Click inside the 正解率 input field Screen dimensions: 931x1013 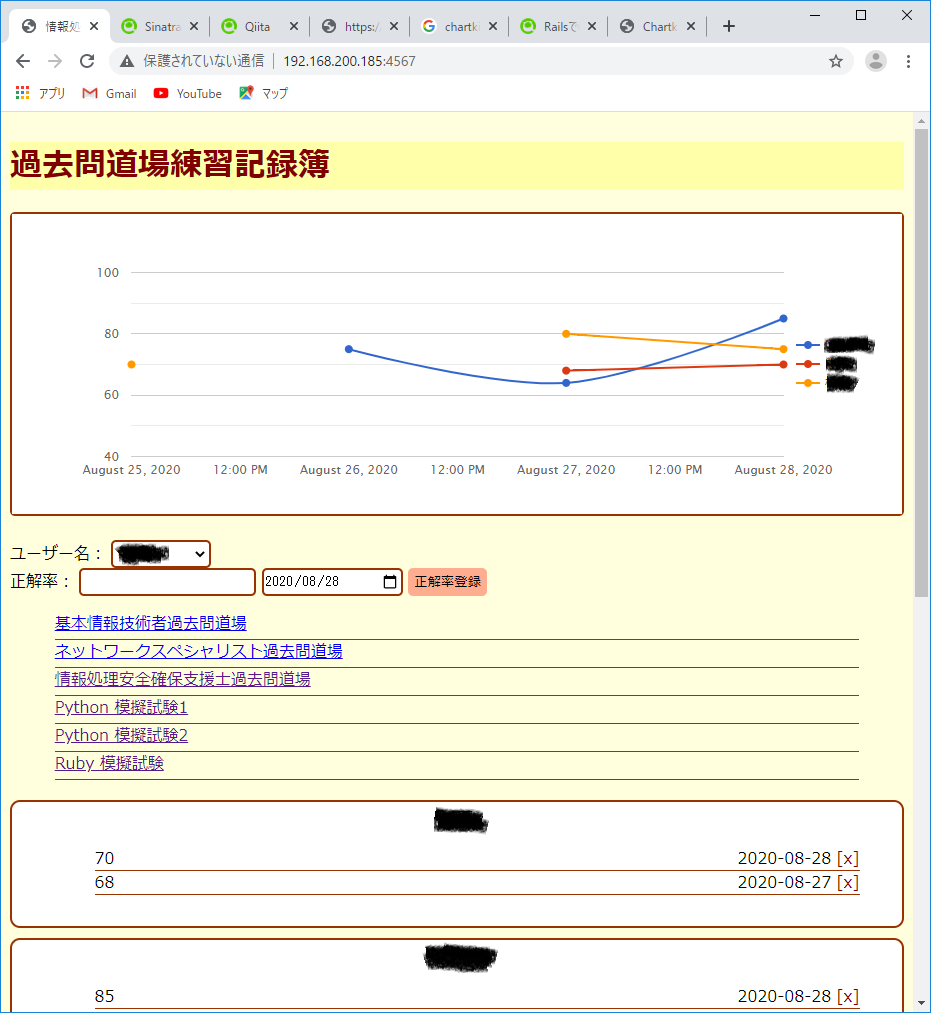pyautogui.click(x=165, y=581)
